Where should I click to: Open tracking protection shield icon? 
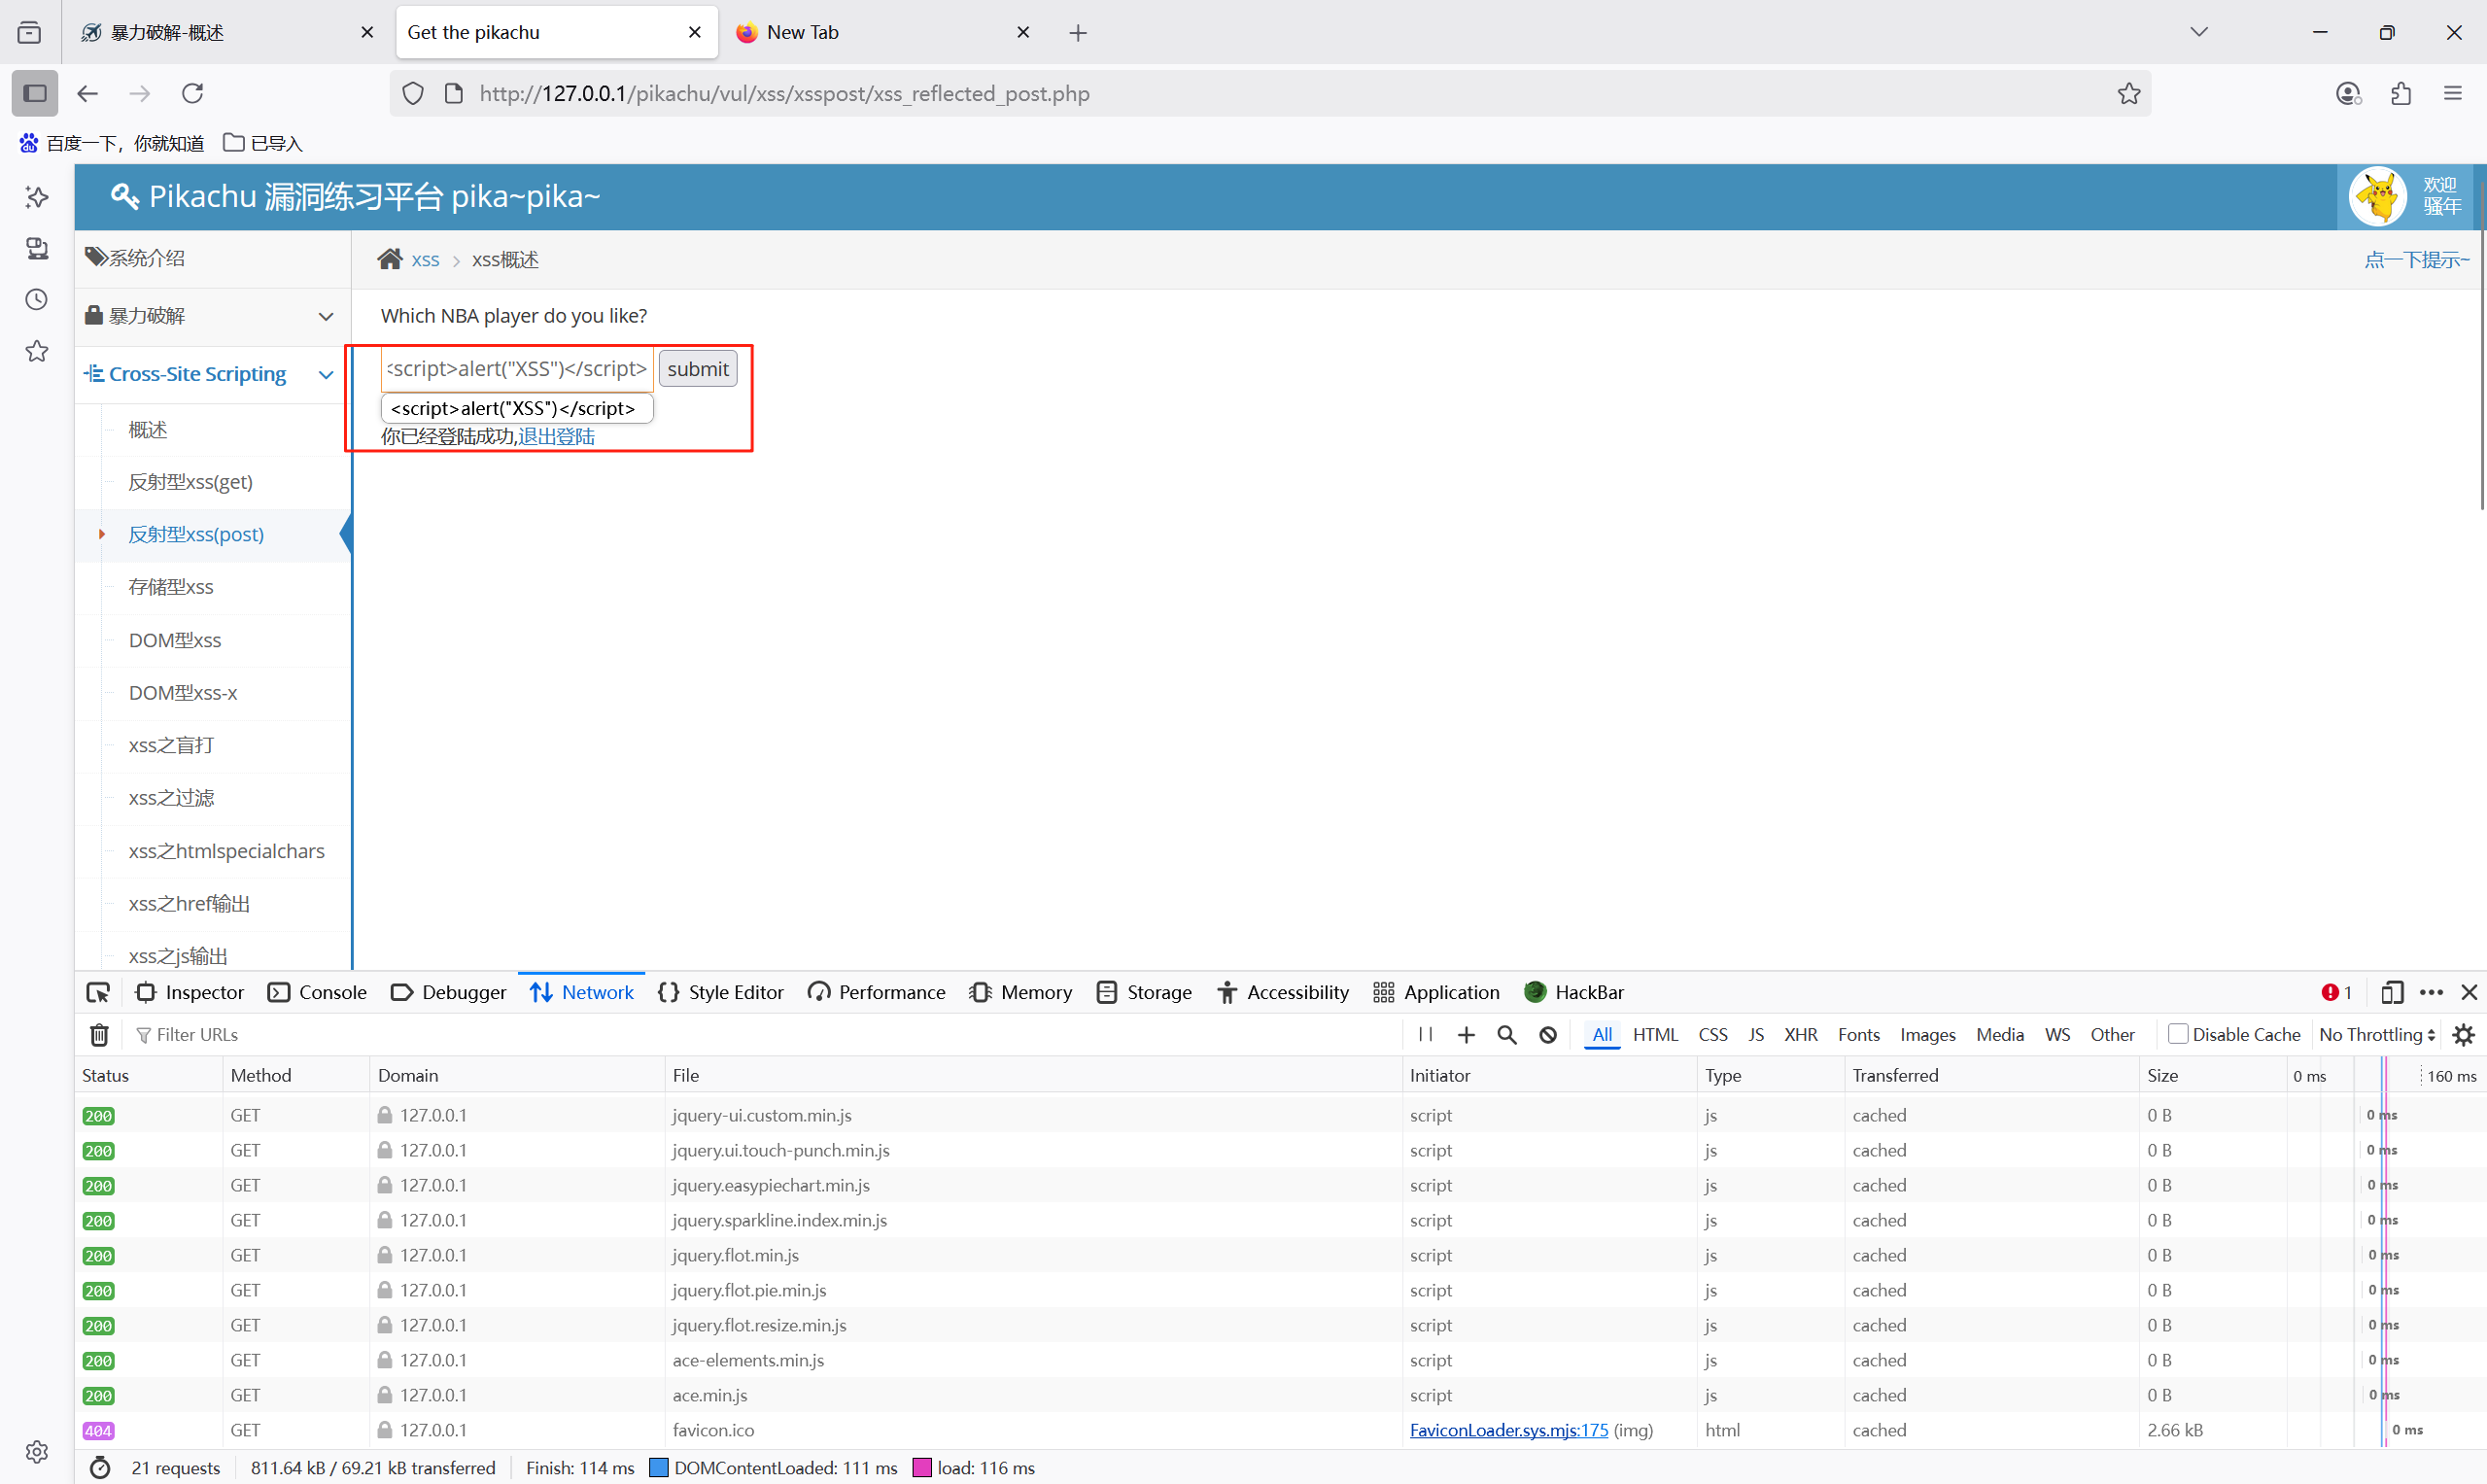pos(413,93)
